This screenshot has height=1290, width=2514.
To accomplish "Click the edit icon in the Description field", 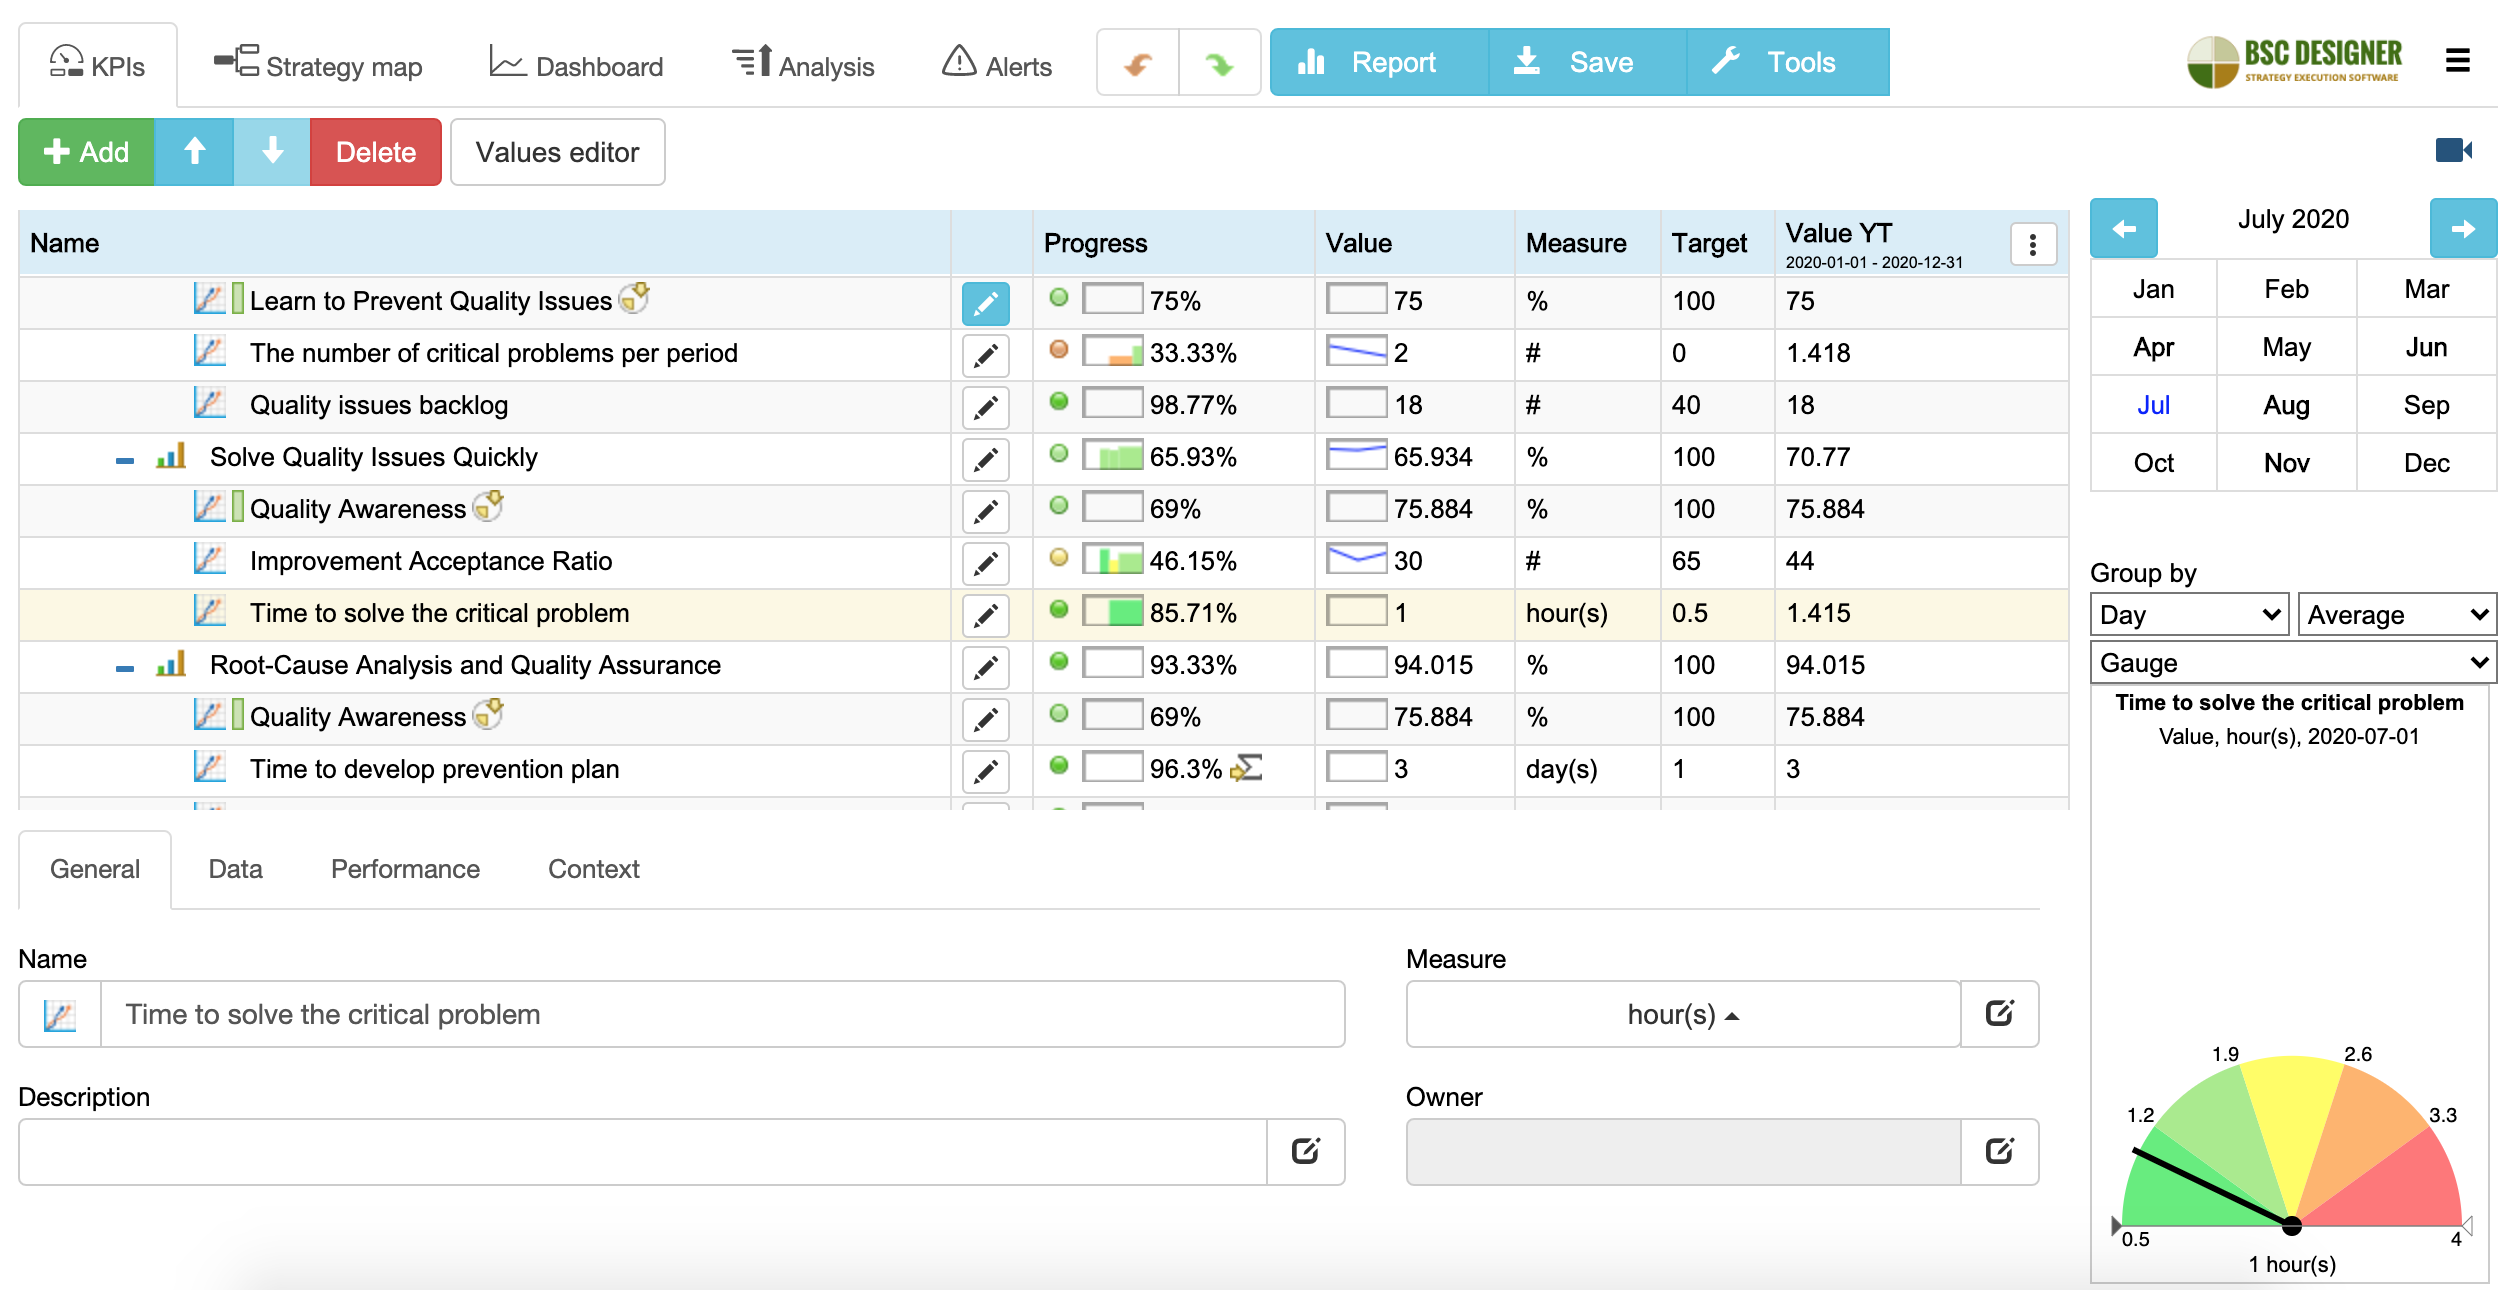I will 1305,1150.
